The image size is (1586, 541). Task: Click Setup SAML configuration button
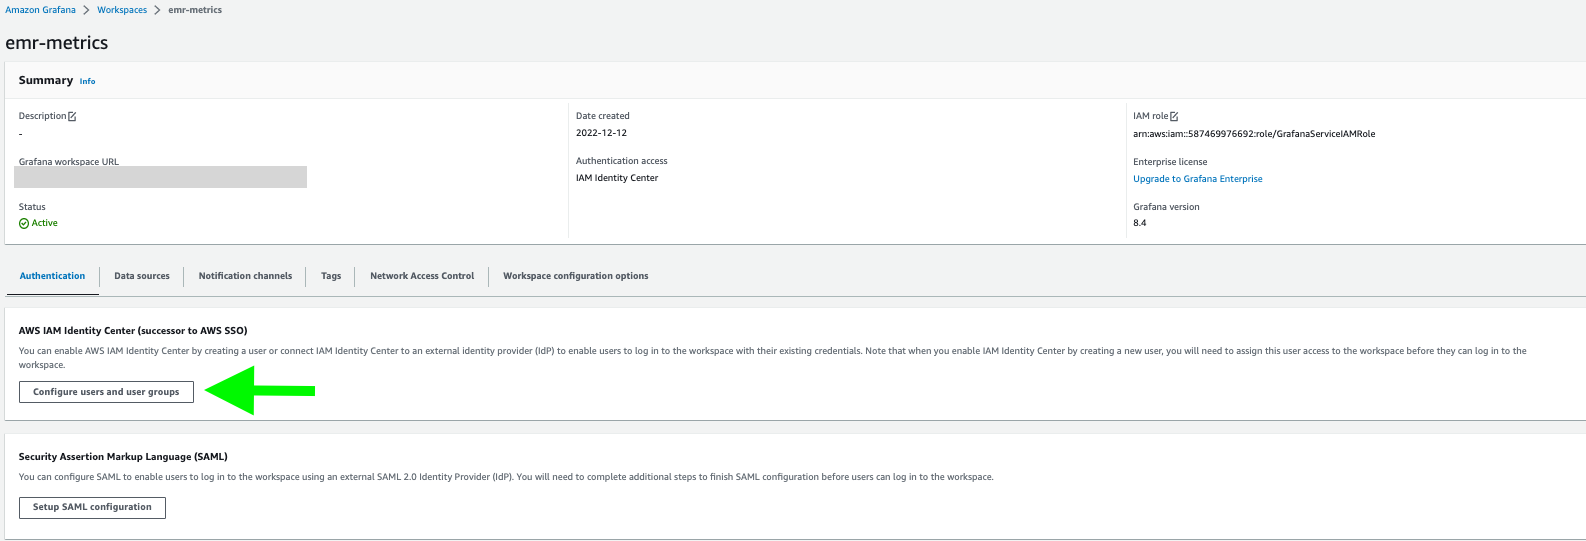[x=92, y=507]
